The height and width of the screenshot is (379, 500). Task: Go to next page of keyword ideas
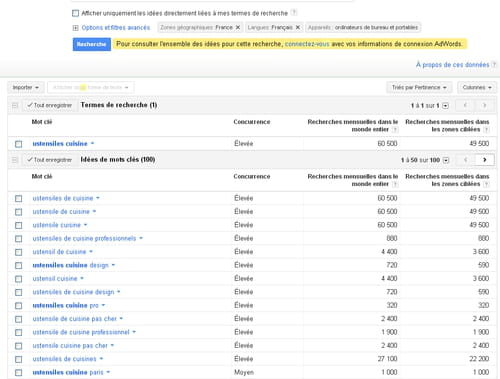(484, 160)
